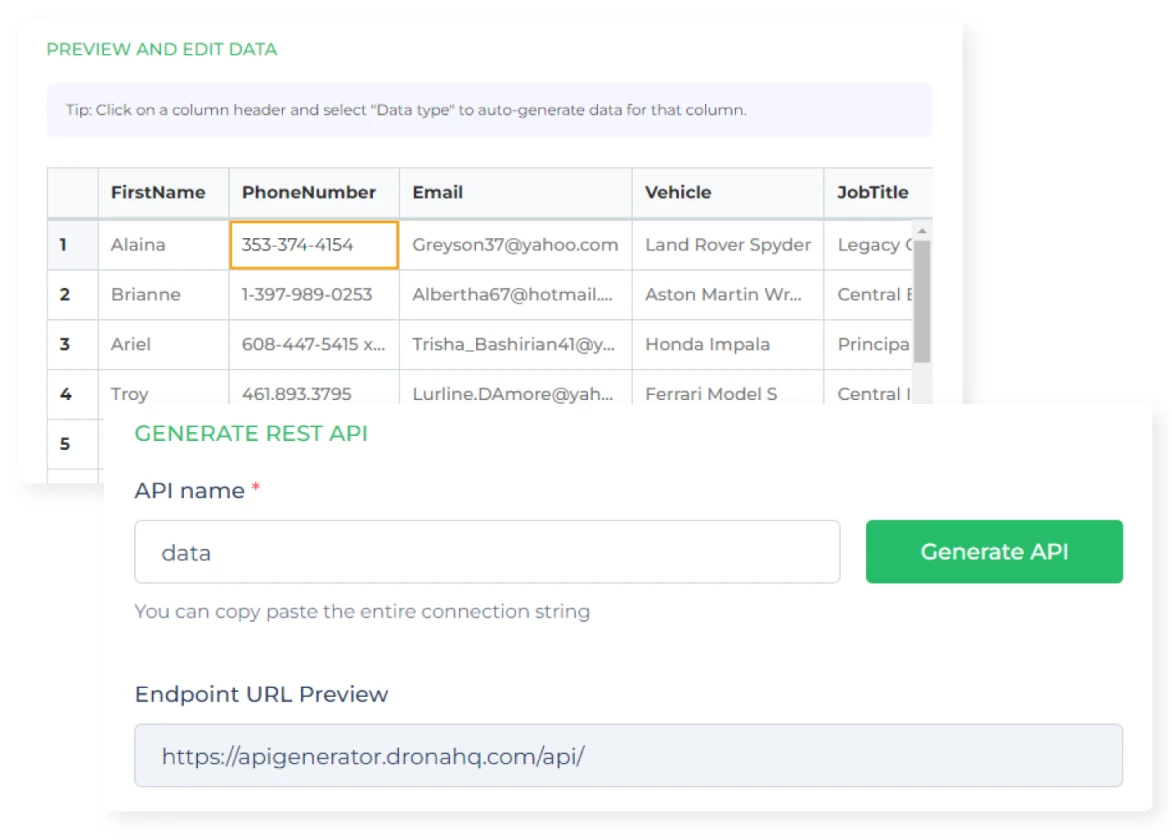Click the 461.893.3795 phone cell

point(314,389)
